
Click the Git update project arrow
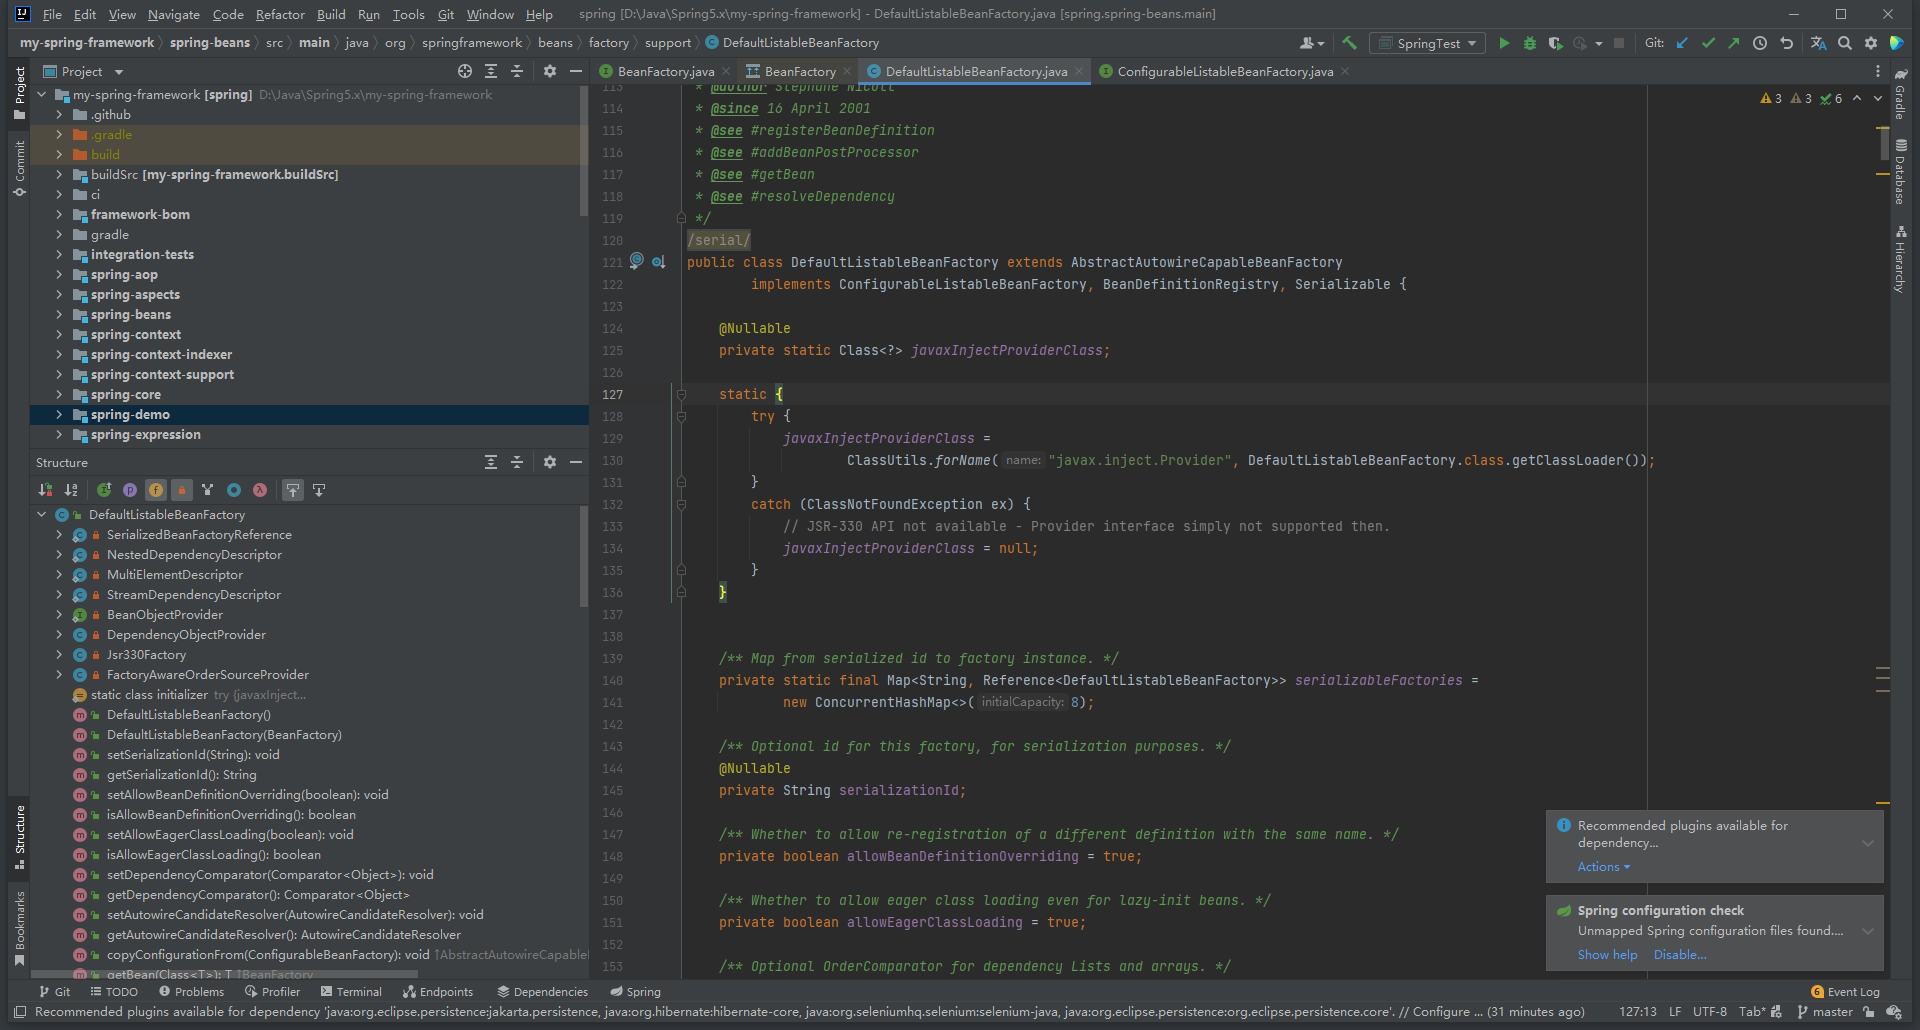pos(1682,43)
